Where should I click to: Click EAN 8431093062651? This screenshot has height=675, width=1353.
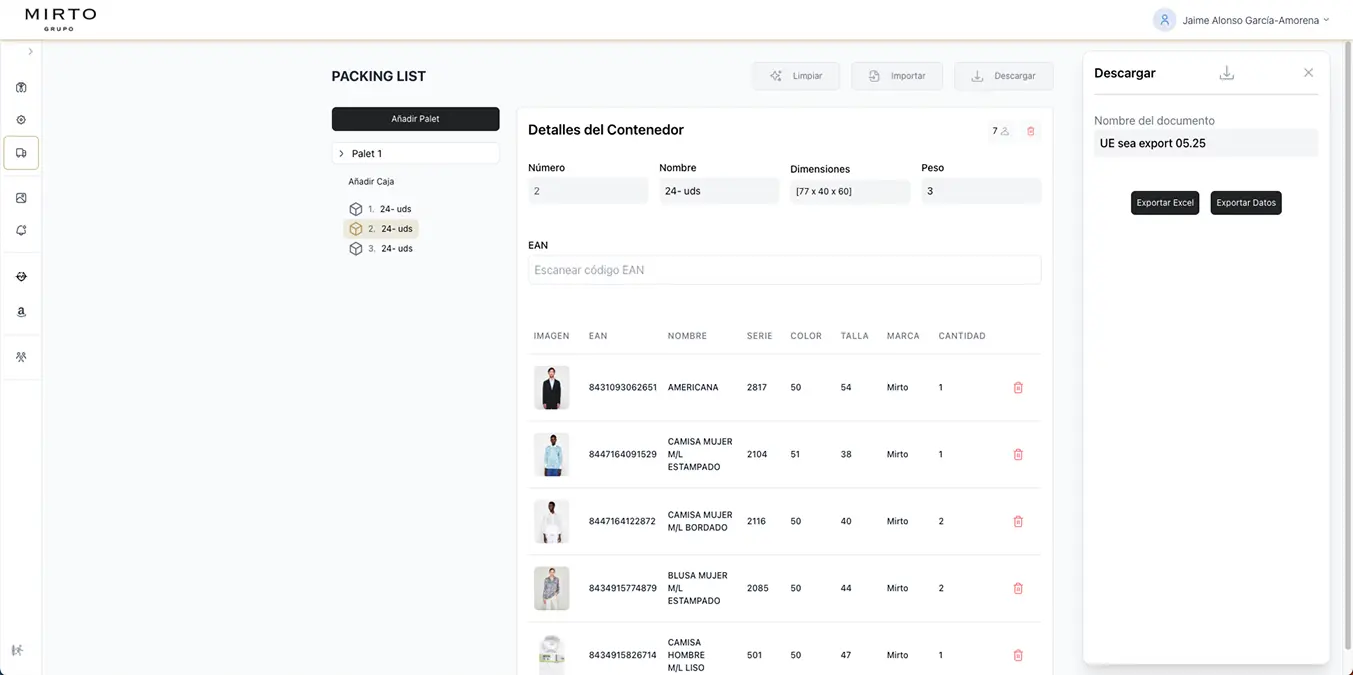coord(623,387)
